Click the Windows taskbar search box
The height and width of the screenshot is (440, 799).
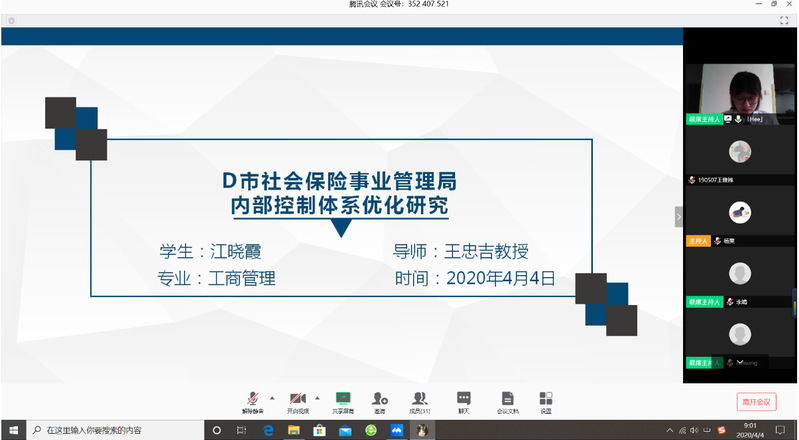(110, 430)
